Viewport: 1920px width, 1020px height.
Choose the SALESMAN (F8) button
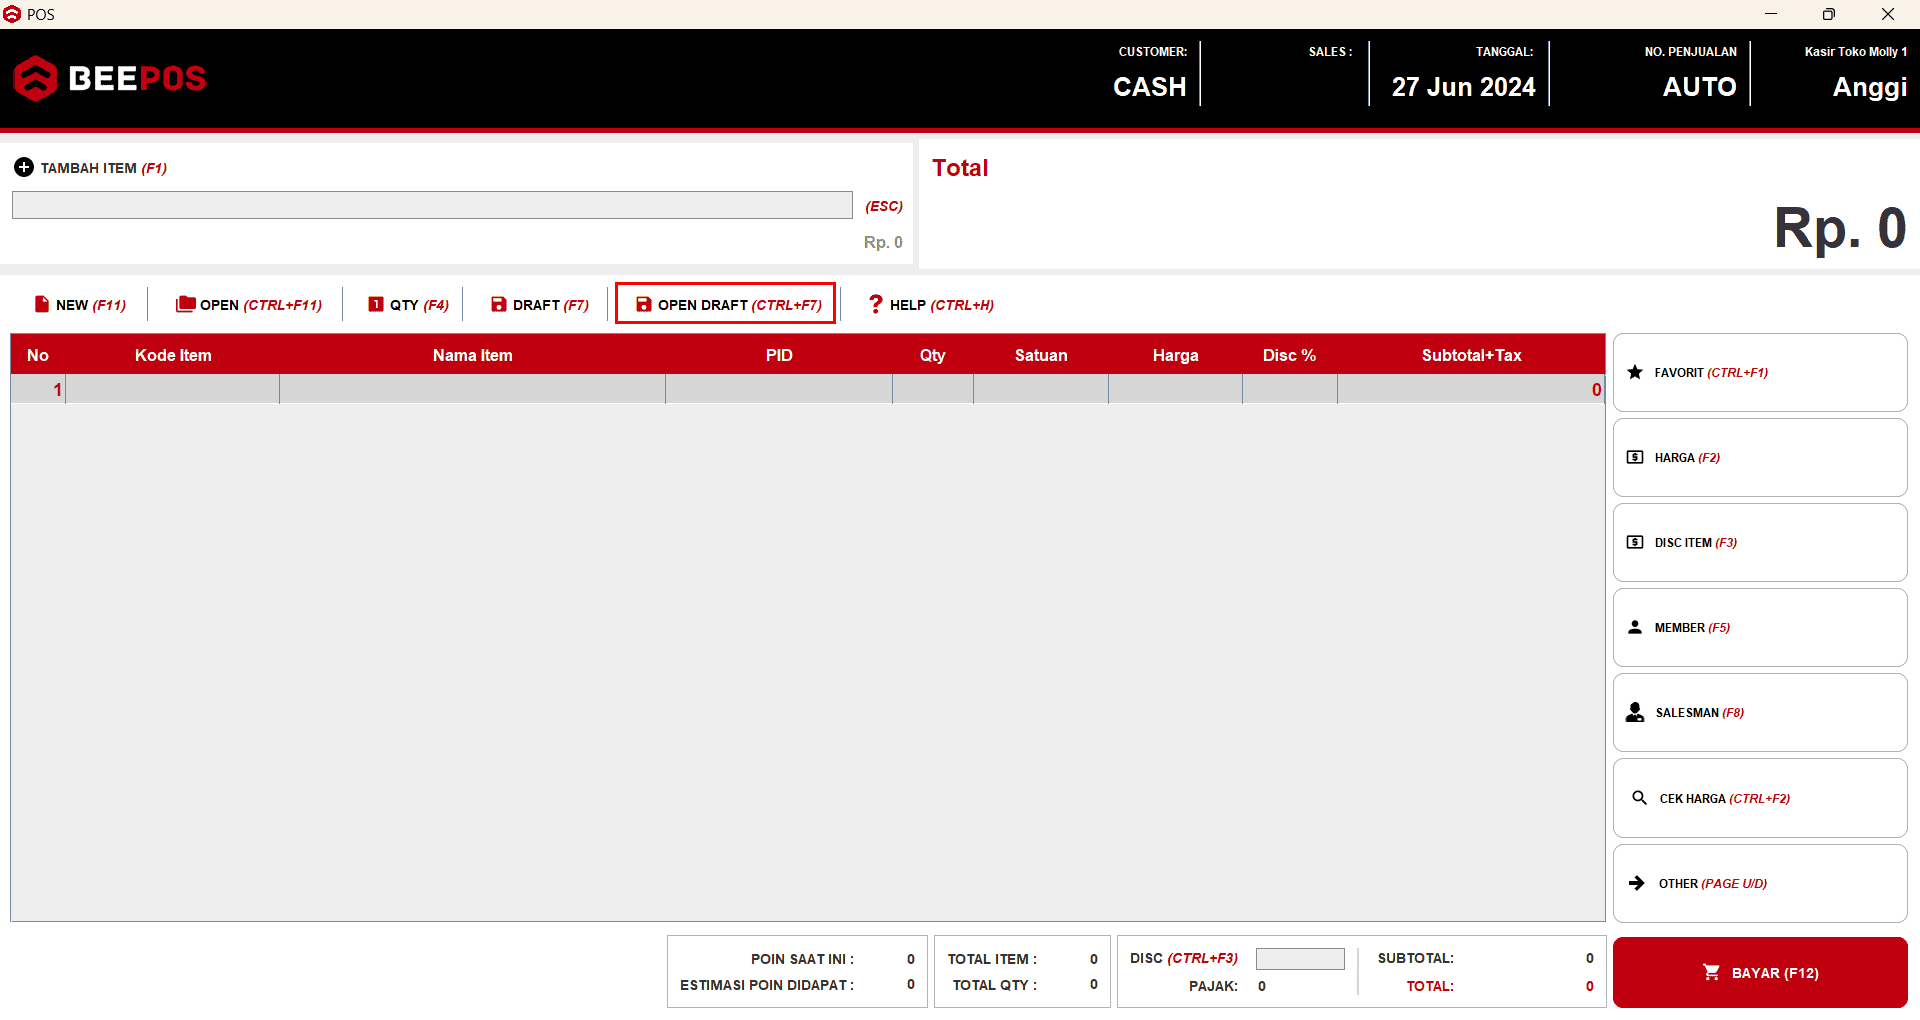pyautogui.click(x=1760, y=712)
